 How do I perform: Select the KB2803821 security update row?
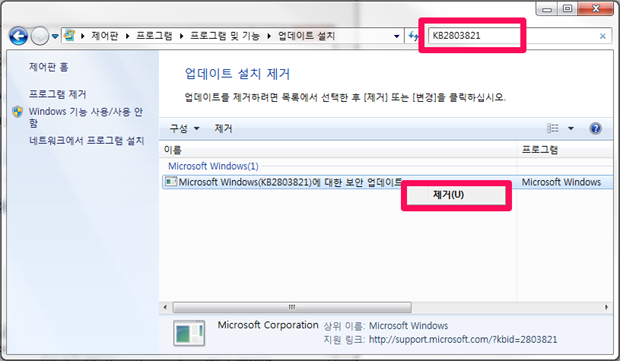(388, 182)
